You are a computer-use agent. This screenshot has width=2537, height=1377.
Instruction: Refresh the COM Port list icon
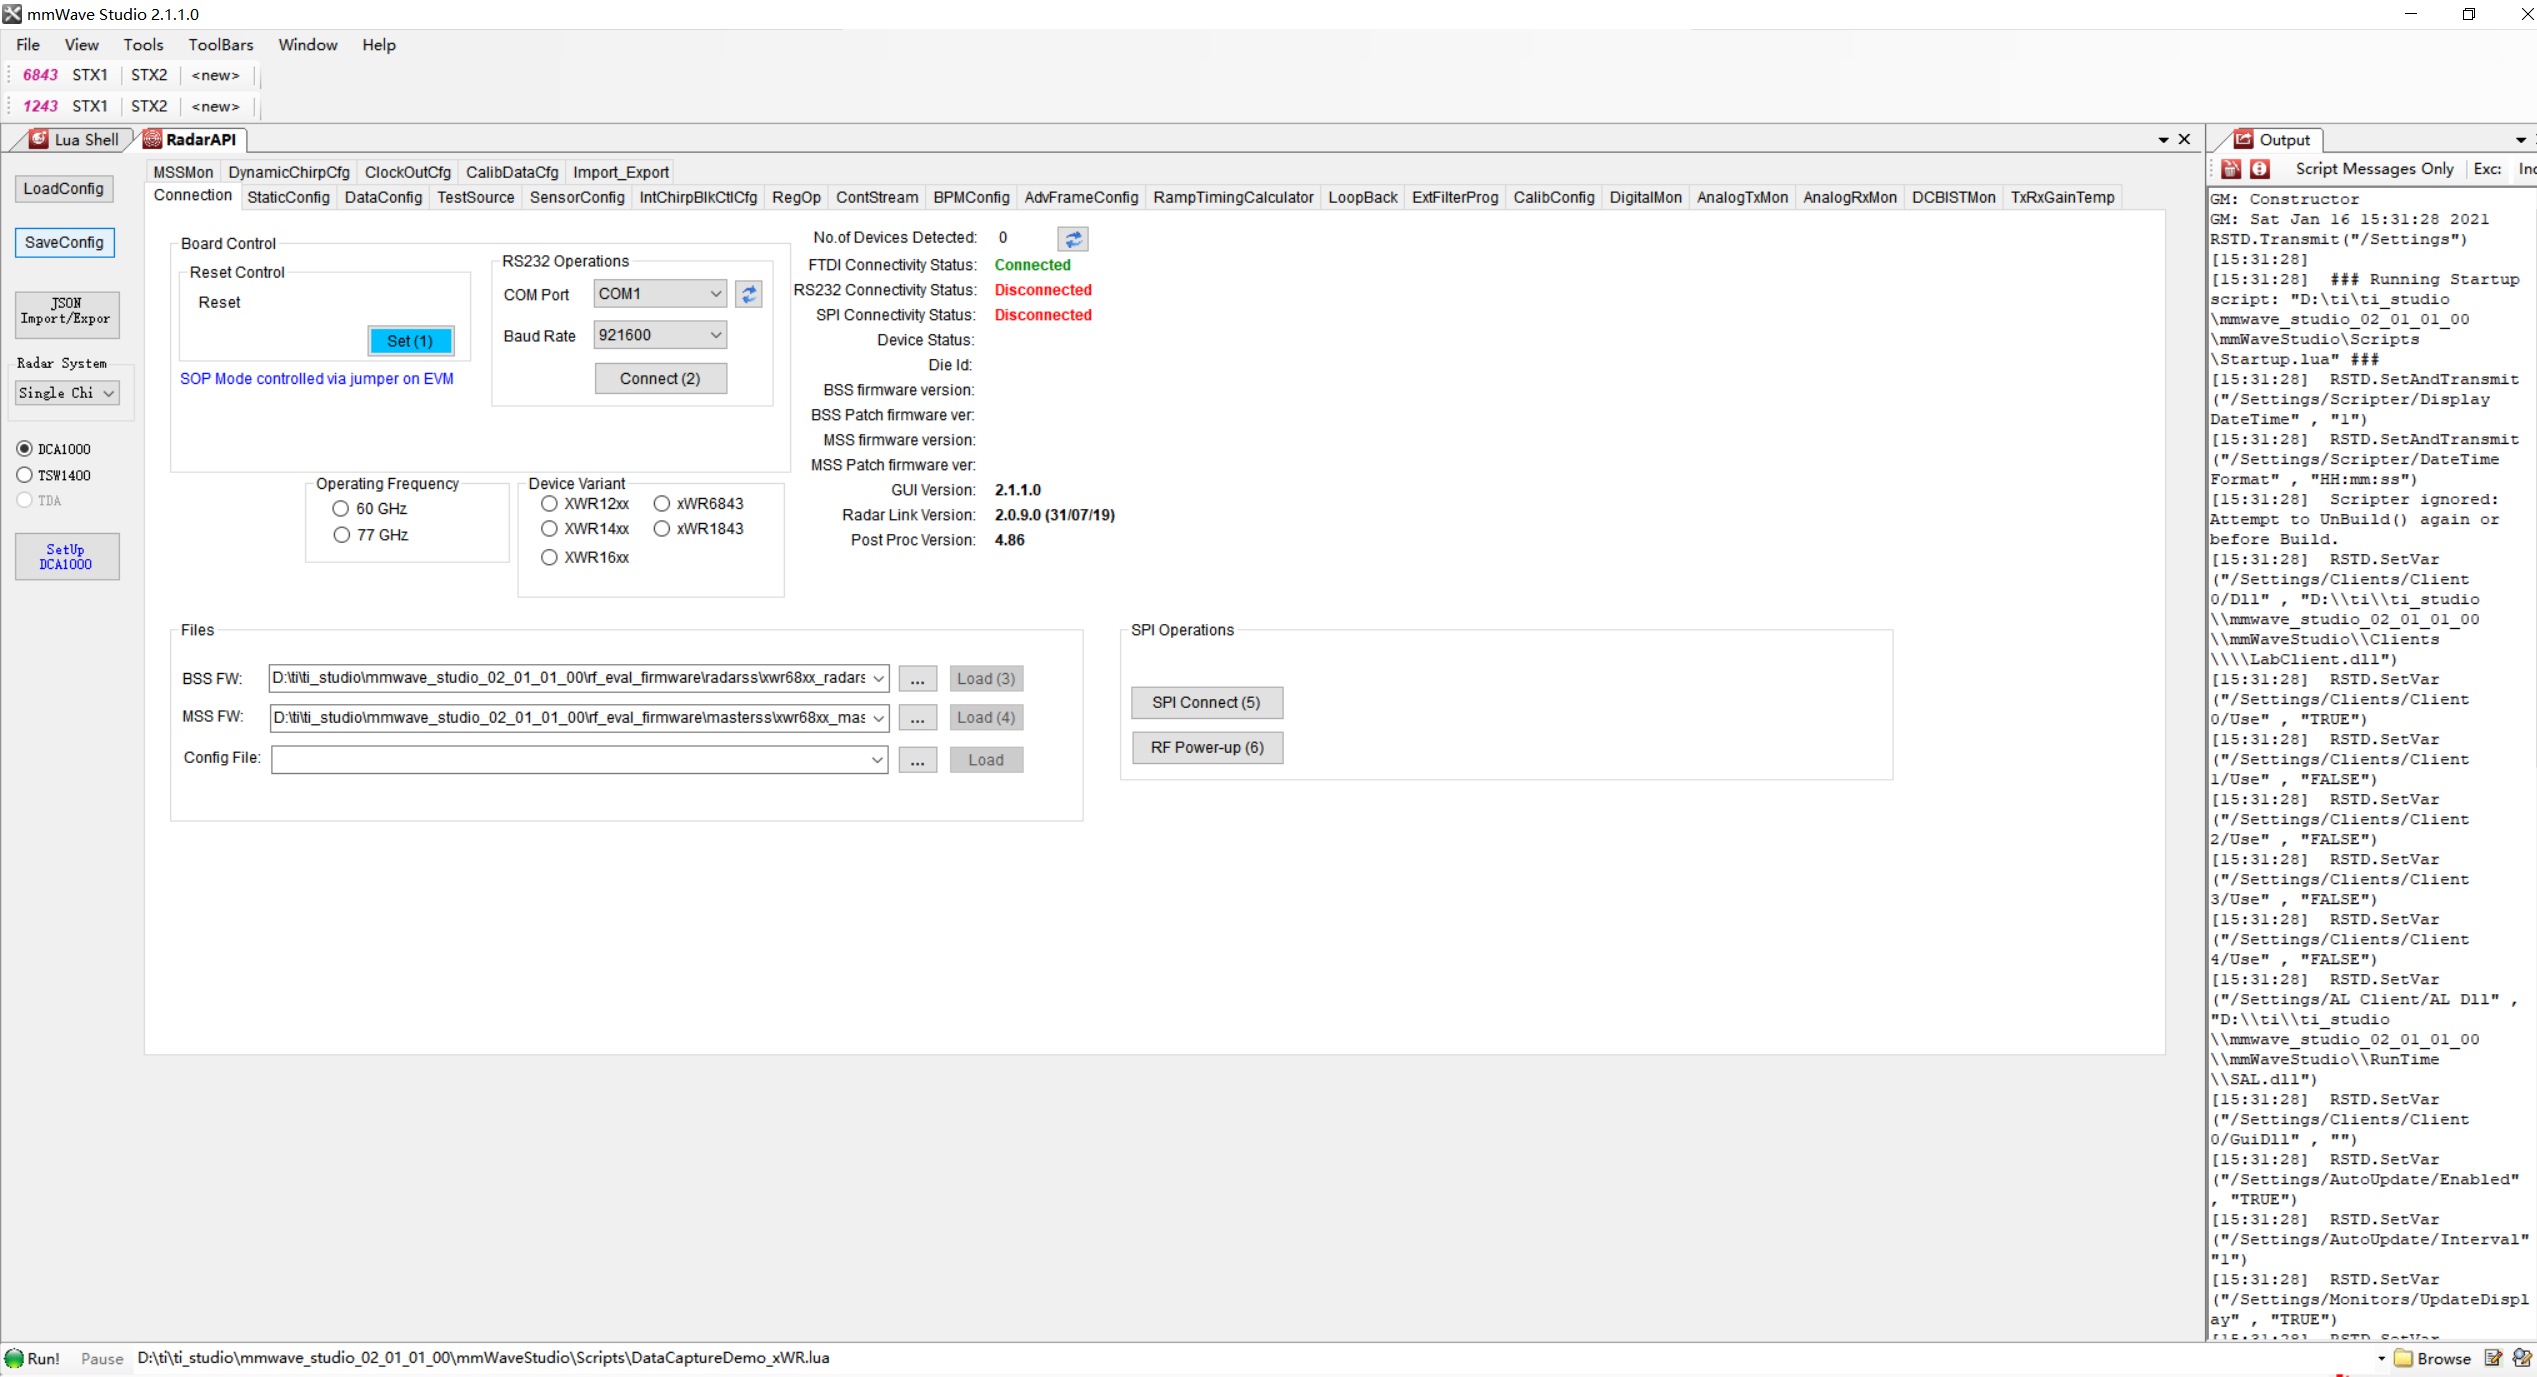click(749, 294)
